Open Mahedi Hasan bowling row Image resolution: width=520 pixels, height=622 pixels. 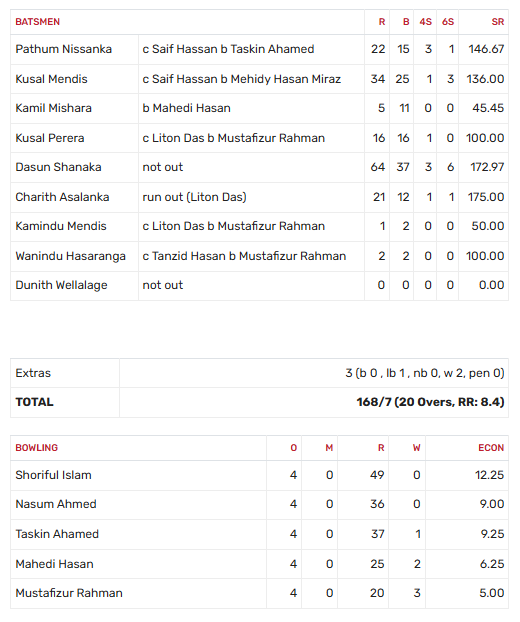point(259,564)
